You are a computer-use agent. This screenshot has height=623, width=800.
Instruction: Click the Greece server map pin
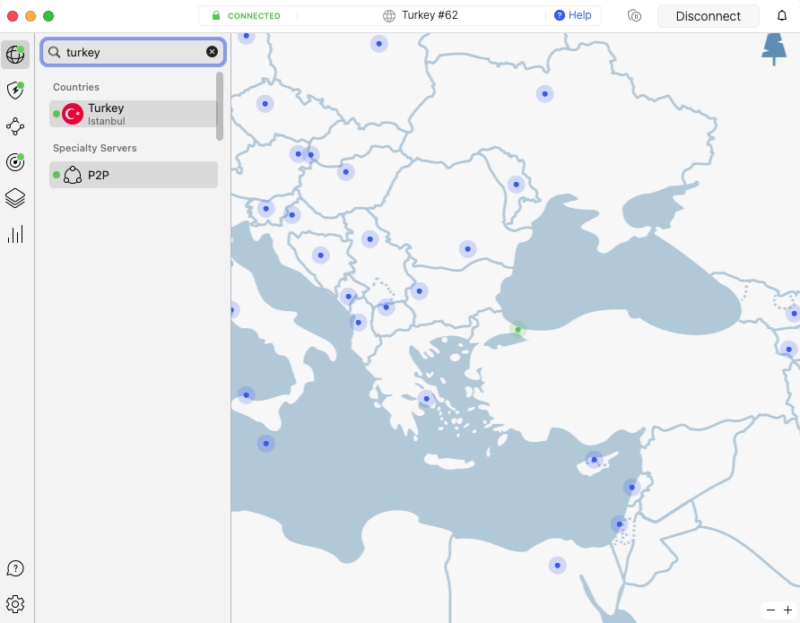point(427,398)
